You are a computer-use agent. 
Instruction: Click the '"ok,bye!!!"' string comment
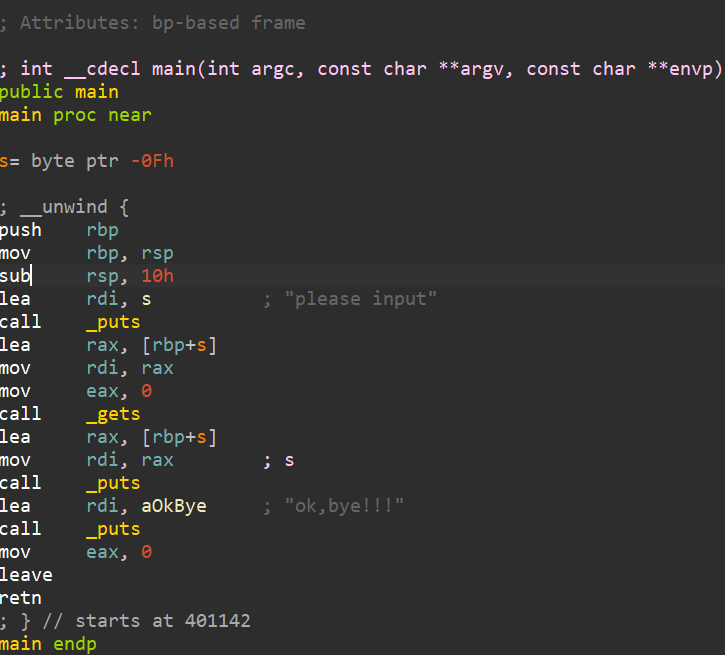point(344,506)
